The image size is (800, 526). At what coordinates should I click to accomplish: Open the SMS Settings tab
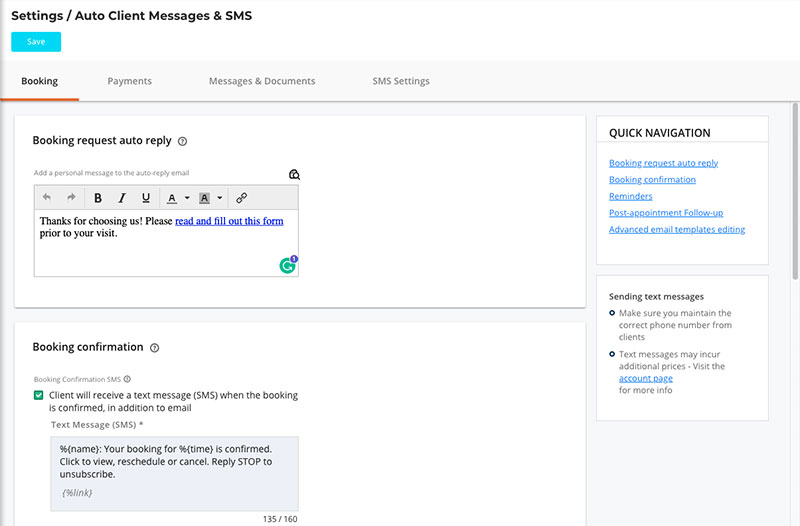click(x=401, y=81)
